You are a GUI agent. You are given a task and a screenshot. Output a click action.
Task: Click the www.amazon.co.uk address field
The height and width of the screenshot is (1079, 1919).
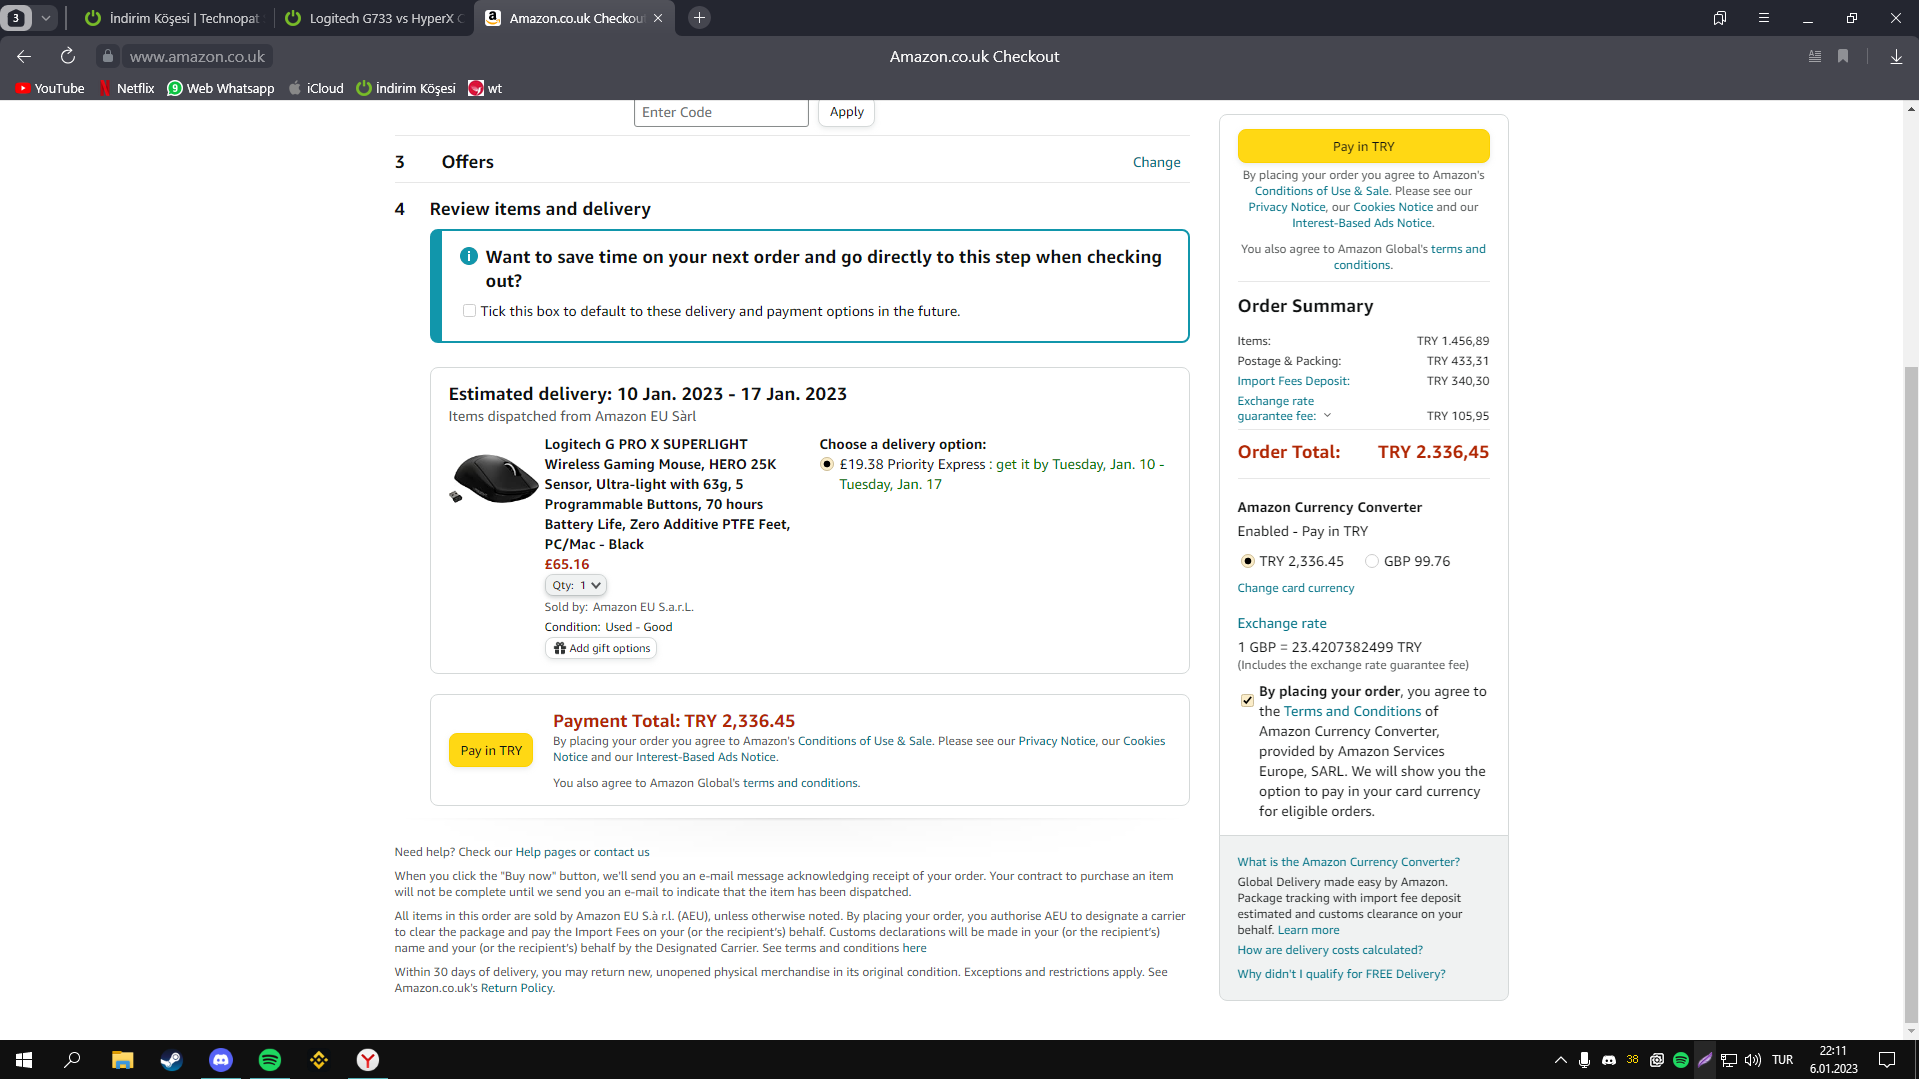[x=197, y=57]
